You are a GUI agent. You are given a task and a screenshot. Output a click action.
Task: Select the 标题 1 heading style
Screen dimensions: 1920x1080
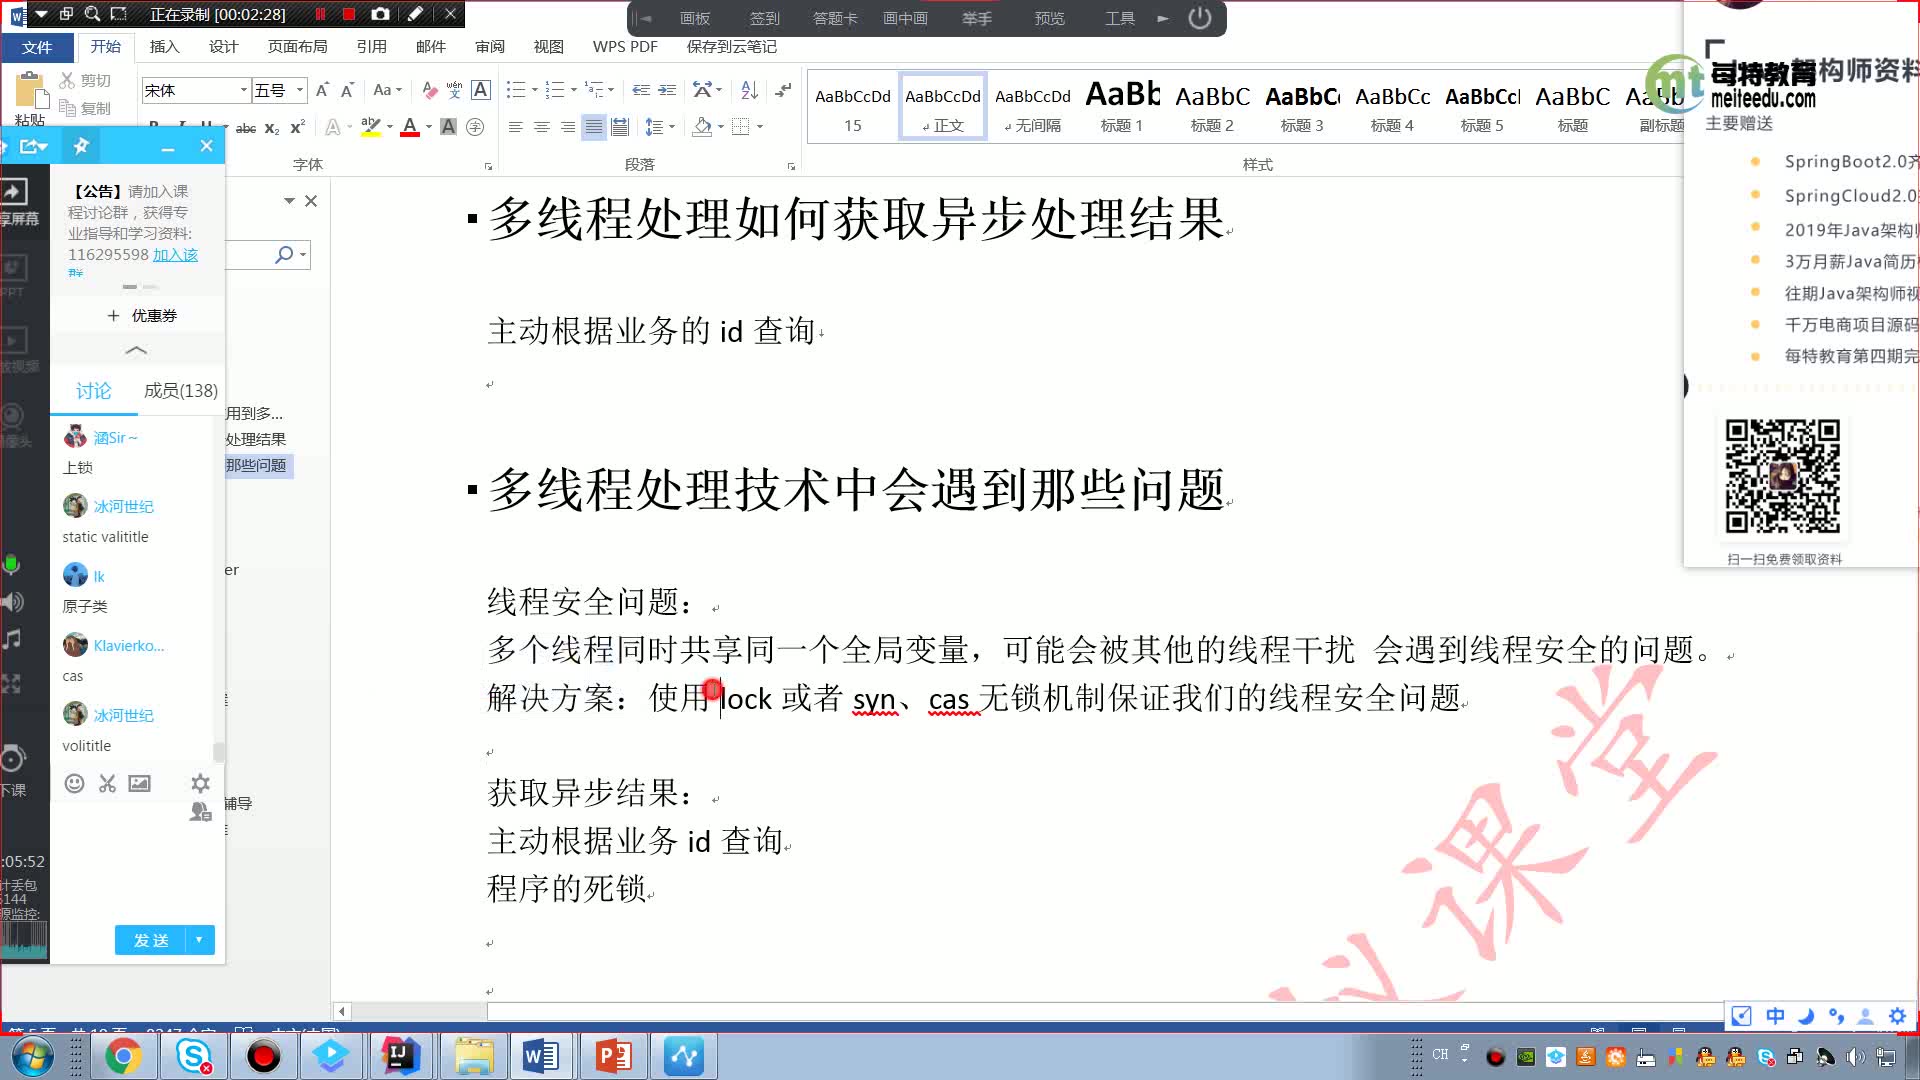pos(1121,106)
